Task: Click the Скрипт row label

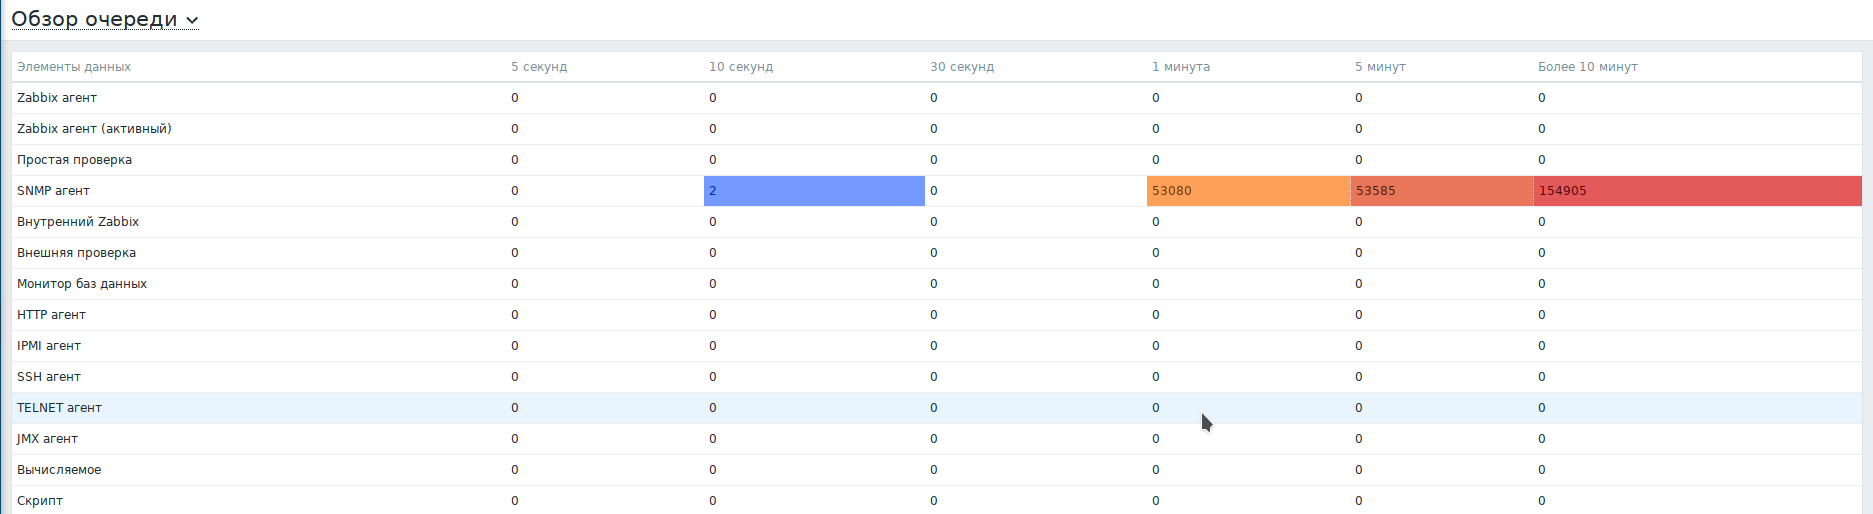Action: click(40, 501)
